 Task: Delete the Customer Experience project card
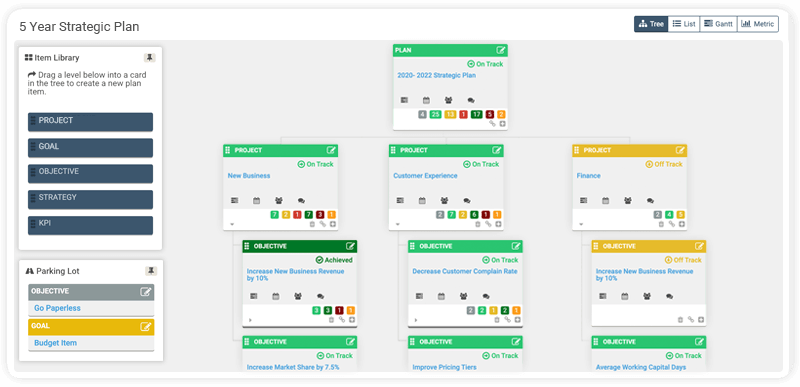pyautogui.click(x=478, y=224)
